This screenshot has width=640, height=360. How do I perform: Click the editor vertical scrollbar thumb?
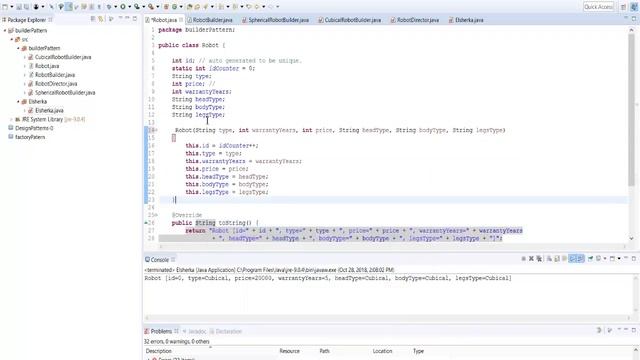pos(631,110)
